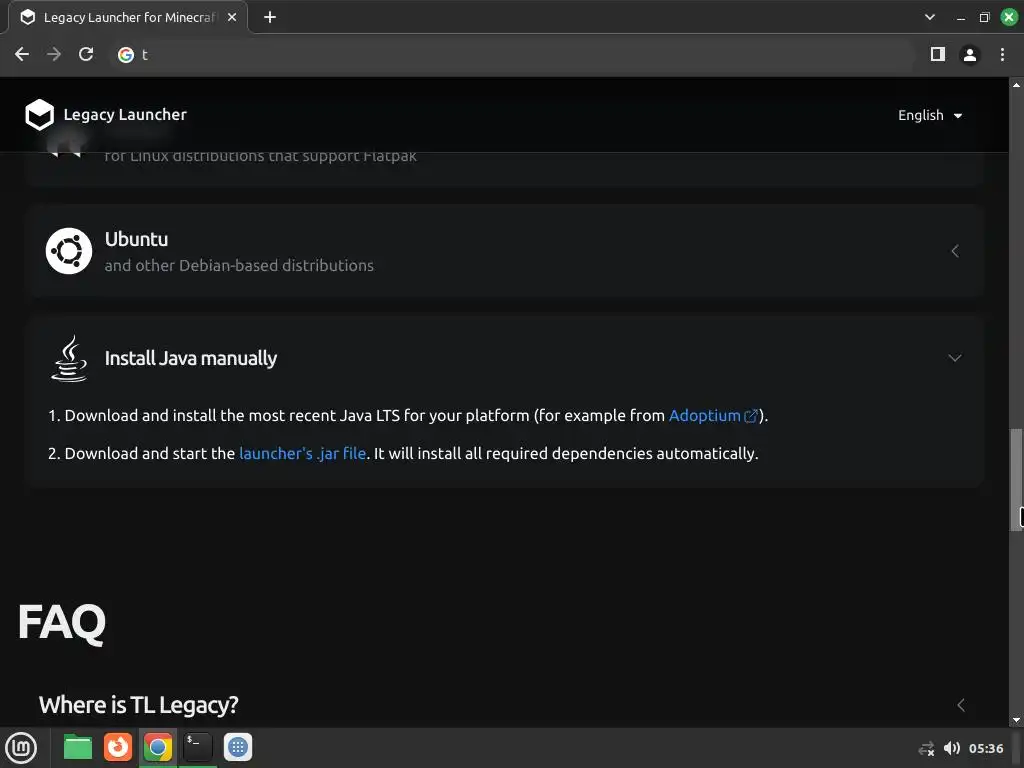Click the Debian-based distributions subtitle
The height and width of the screenshot is (768, 1024).
(x=239, y=265)
